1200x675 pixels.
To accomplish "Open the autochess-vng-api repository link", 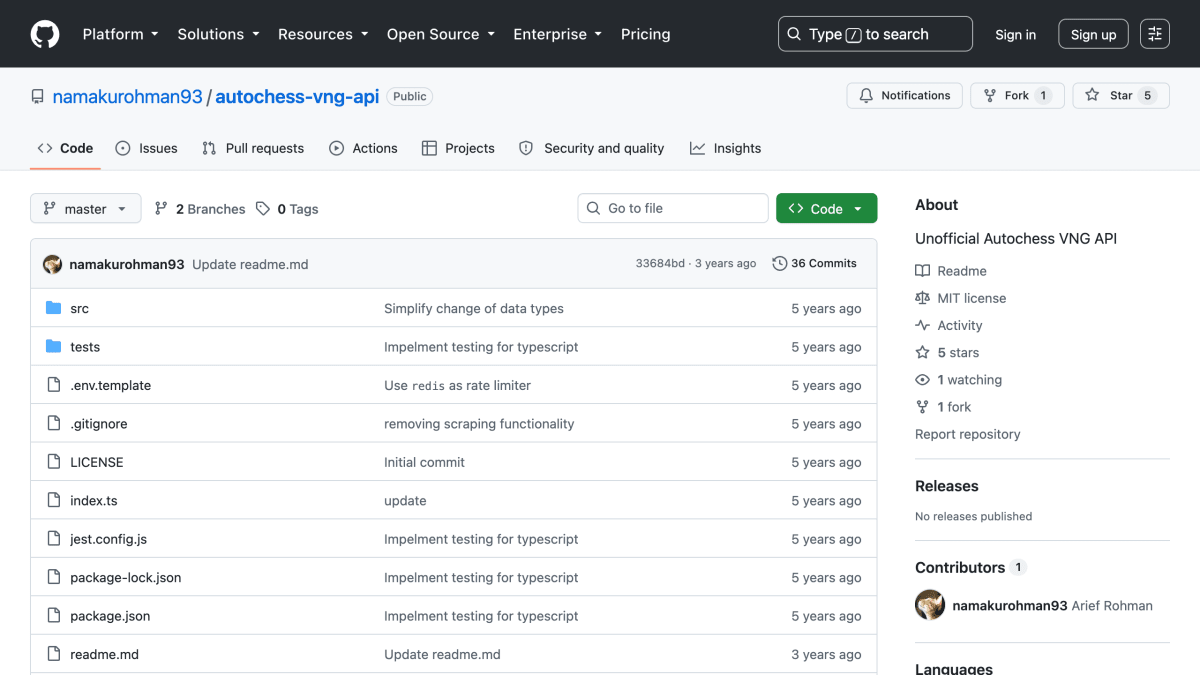I will (297, 97).
